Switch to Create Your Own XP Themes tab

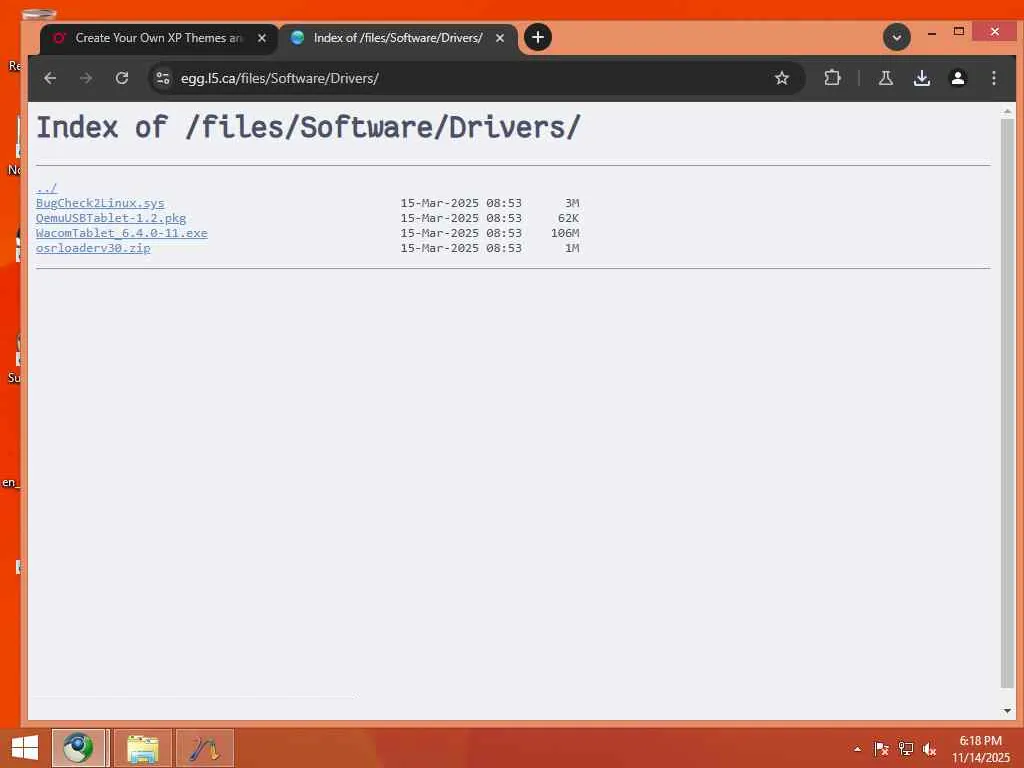[159, 38]
